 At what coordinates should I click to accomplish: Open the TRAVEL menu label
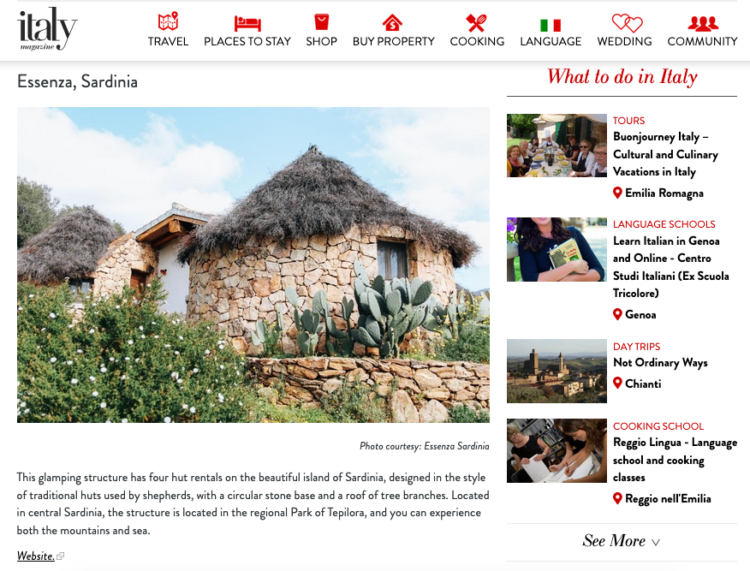[168, 42]
